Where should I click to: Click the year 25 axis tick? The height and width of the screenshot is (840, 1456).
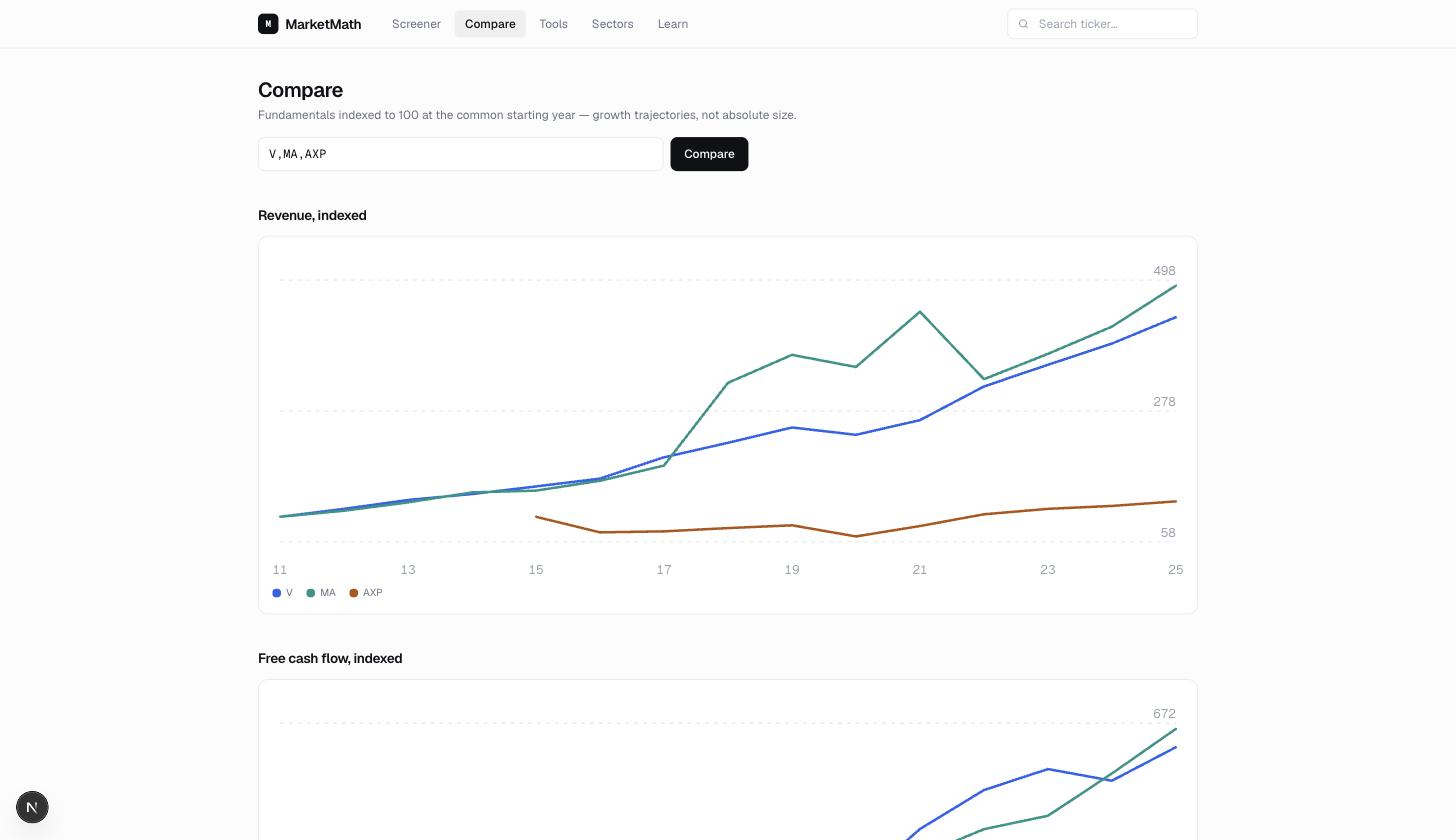coord(1175,570)
